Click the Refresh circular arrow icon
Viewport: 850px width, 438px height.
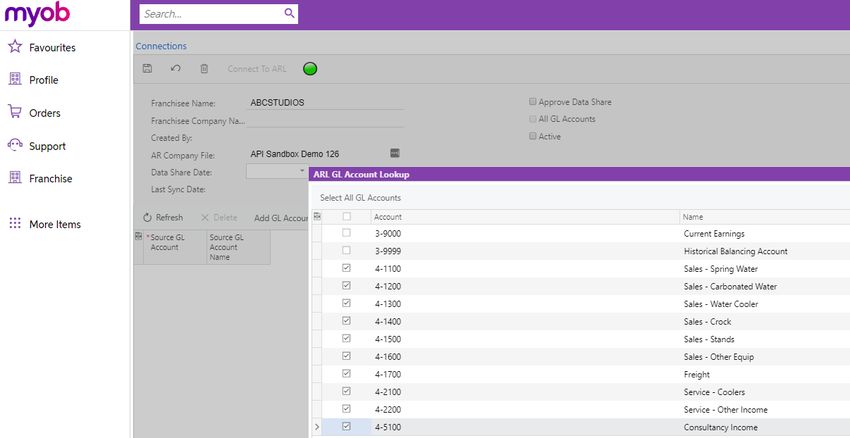point(147,217)
